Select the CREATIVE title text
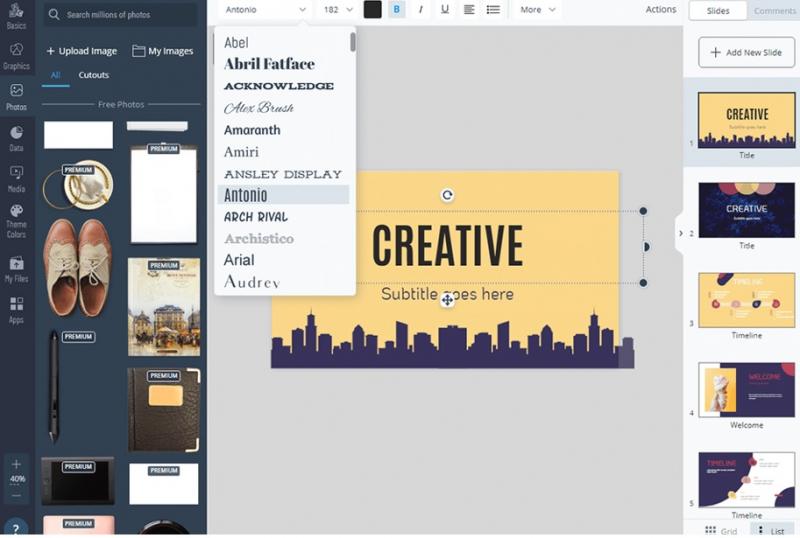The height and width of the screenshot is (538, 800). [447, 246]
